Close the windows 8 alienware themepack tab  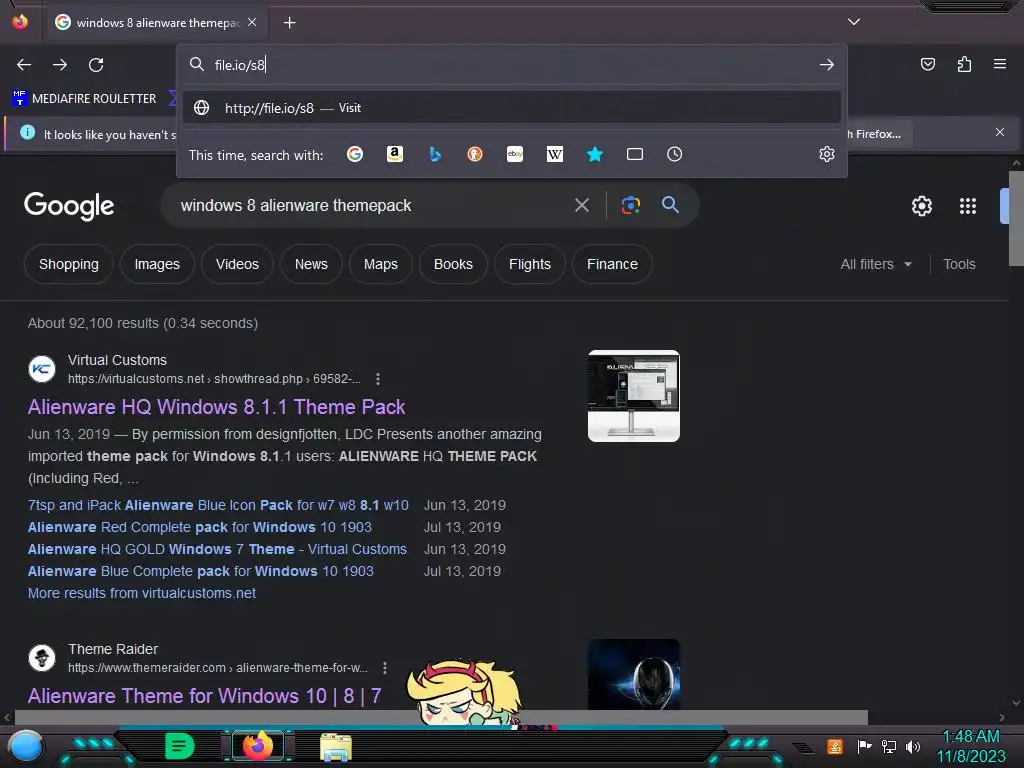pos(252,22)
